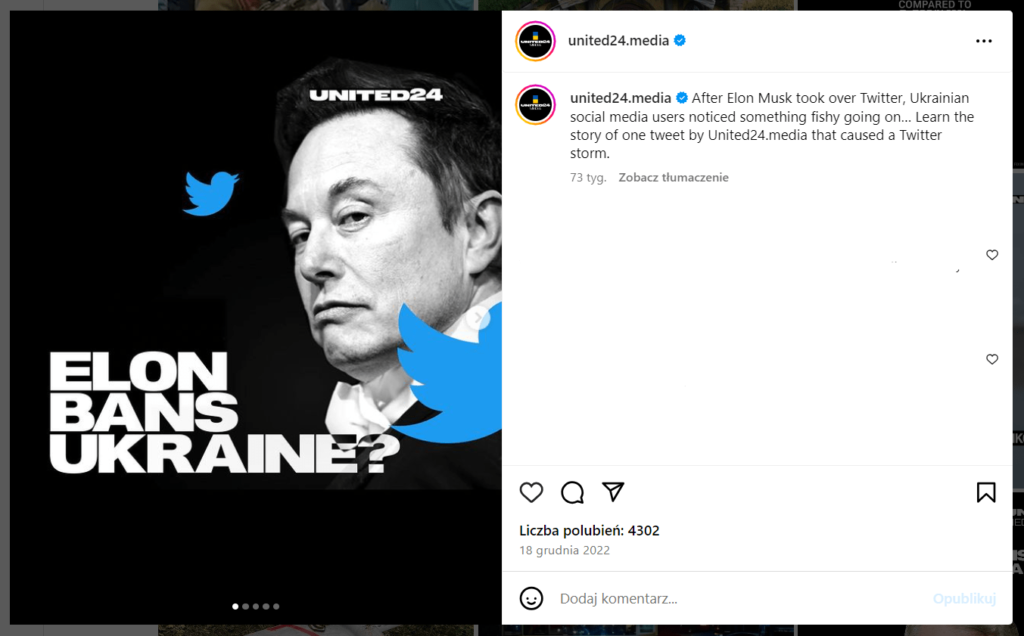Click the united24.media username in the caption
Viewport: 1024px width, 636px height.
620,98
